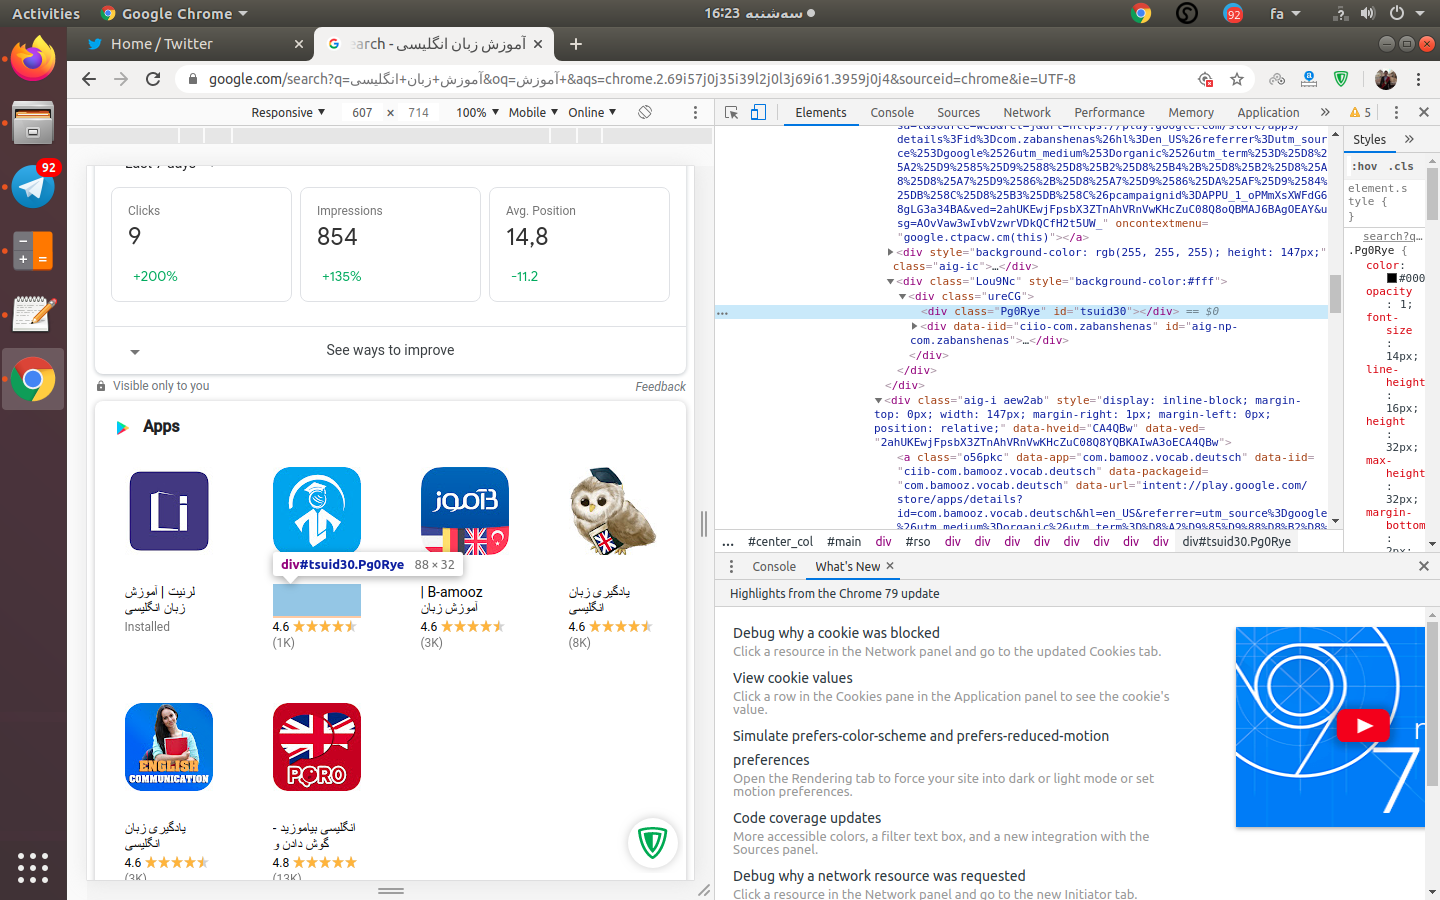Expand the aig-ic div node

[890, 252]
